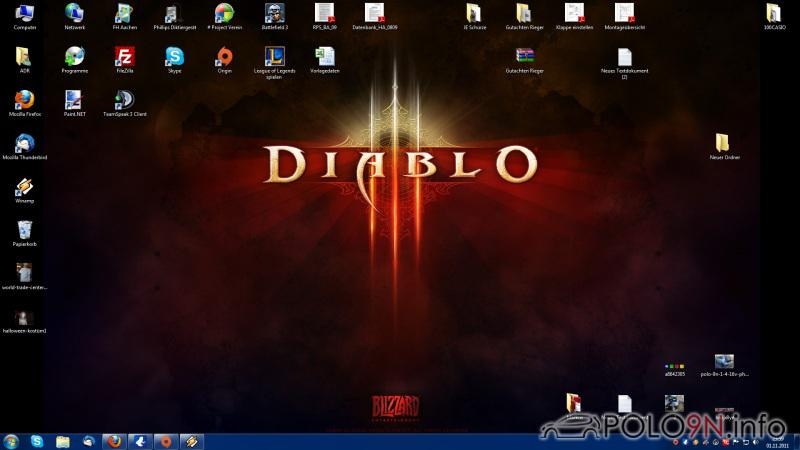800x450 pixels.
Task: Launch Paint.NET desktop shortcut
Action: pyautogui.click(x=74, y=103)
